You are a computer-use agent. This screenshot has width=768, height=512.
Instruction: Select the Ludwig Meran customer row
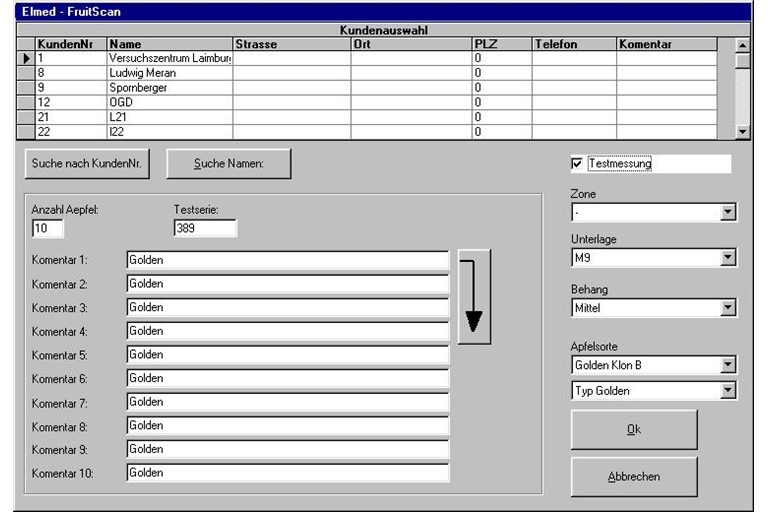click(168, 73)
